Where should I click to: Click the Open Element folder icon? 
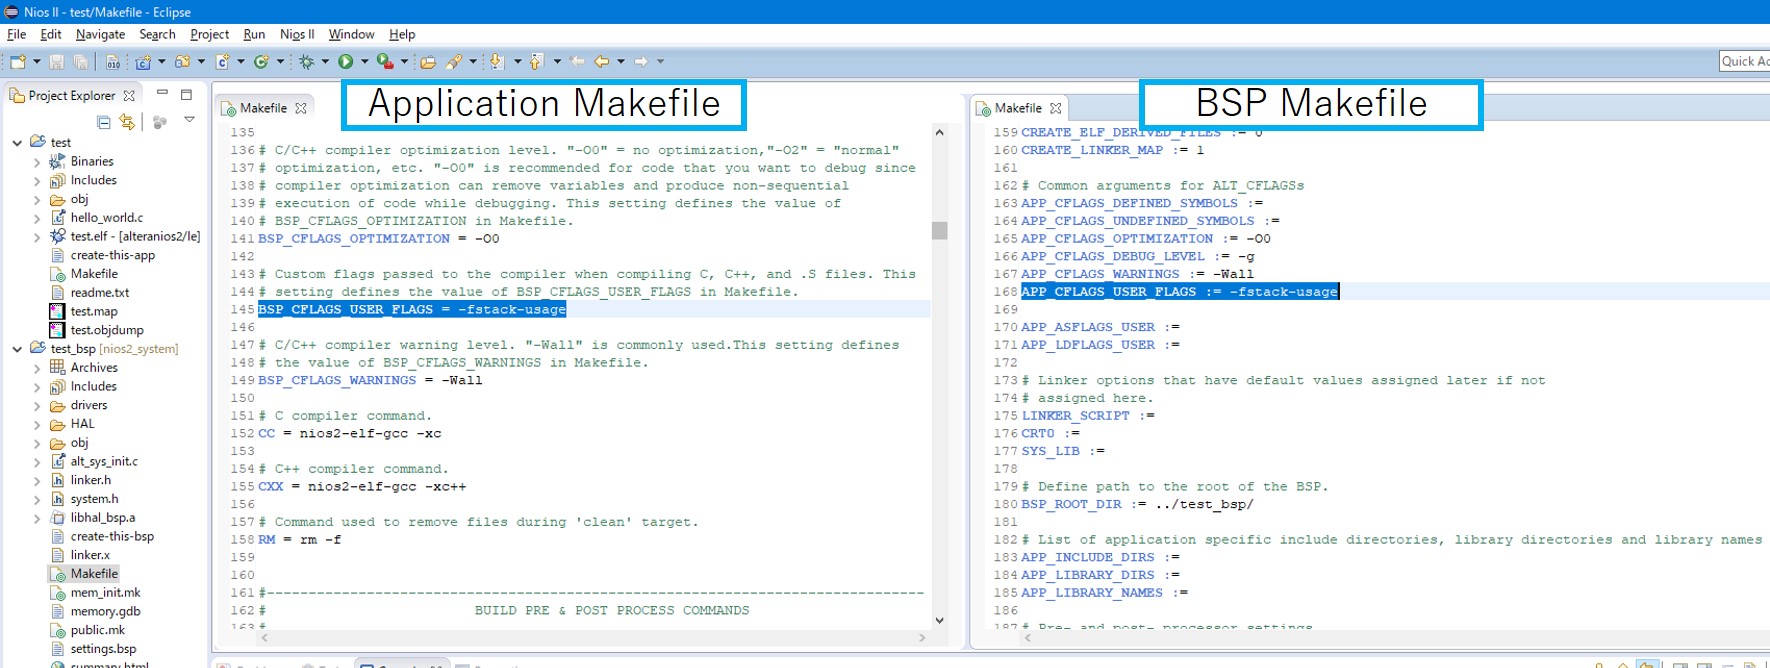coord(428,62)
